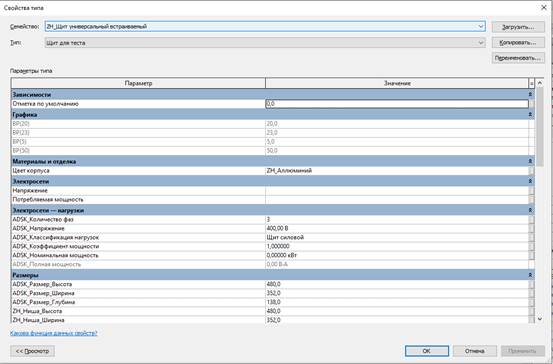Collapse the Материалы и отделка group
553x364 pixels.
[x=530, y=161]
